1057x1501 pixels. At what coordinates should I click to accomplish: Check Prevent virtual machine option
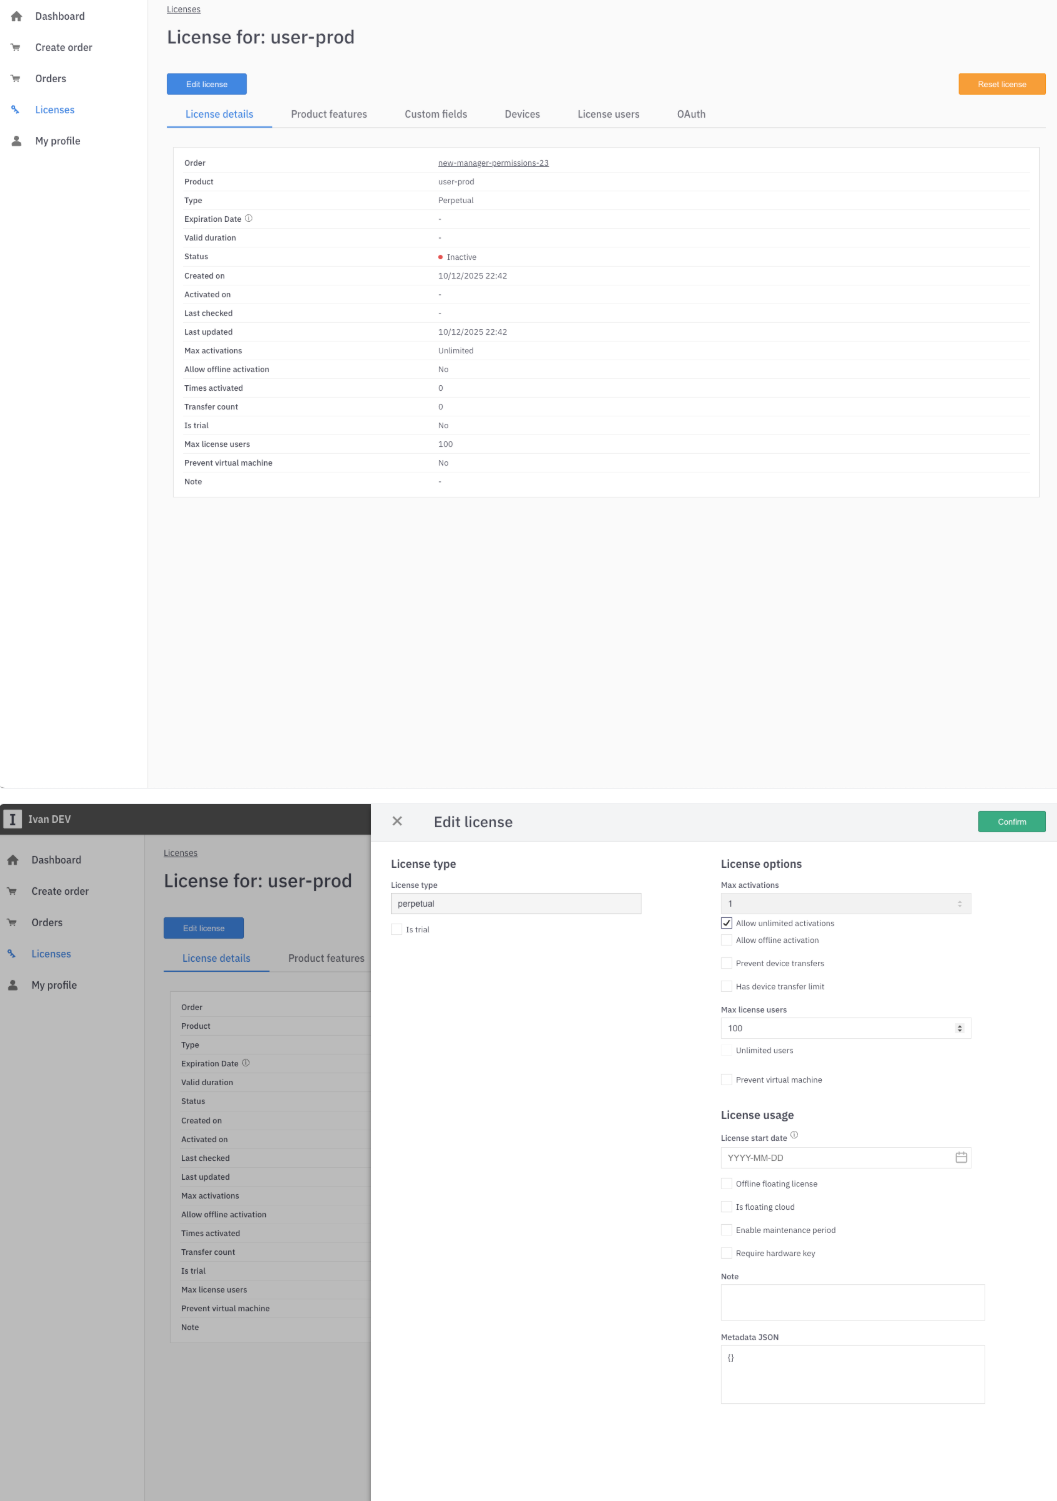point(727,1080)
